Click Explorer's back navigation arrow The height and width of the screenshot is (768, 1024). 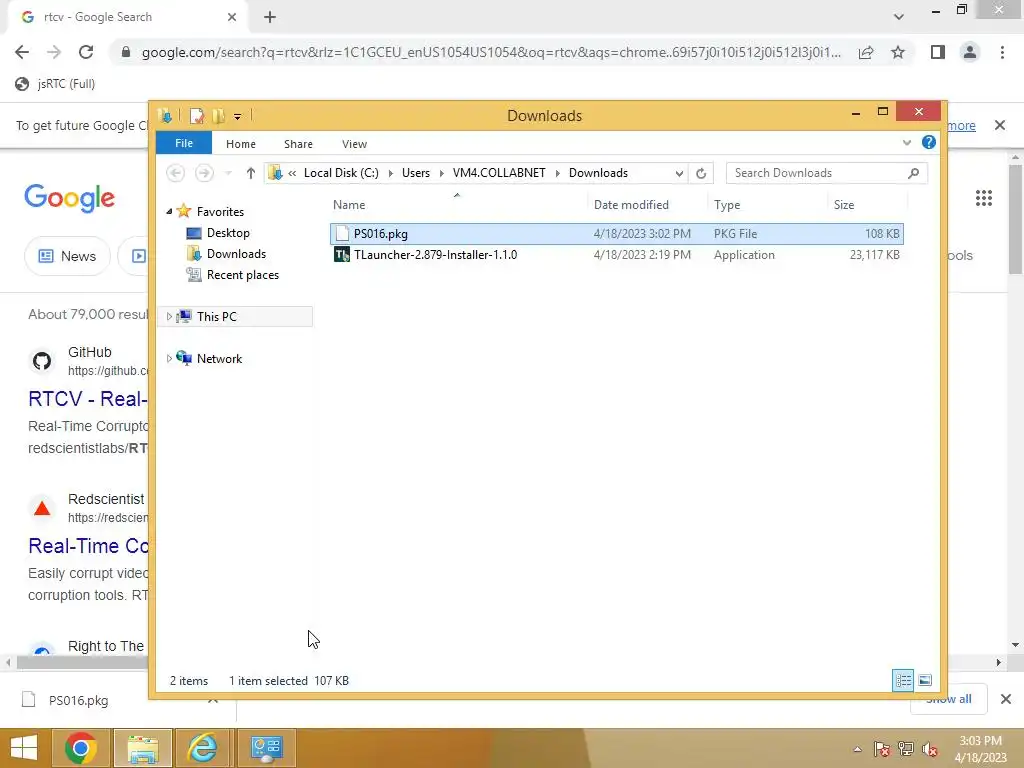tap(175, 173)
